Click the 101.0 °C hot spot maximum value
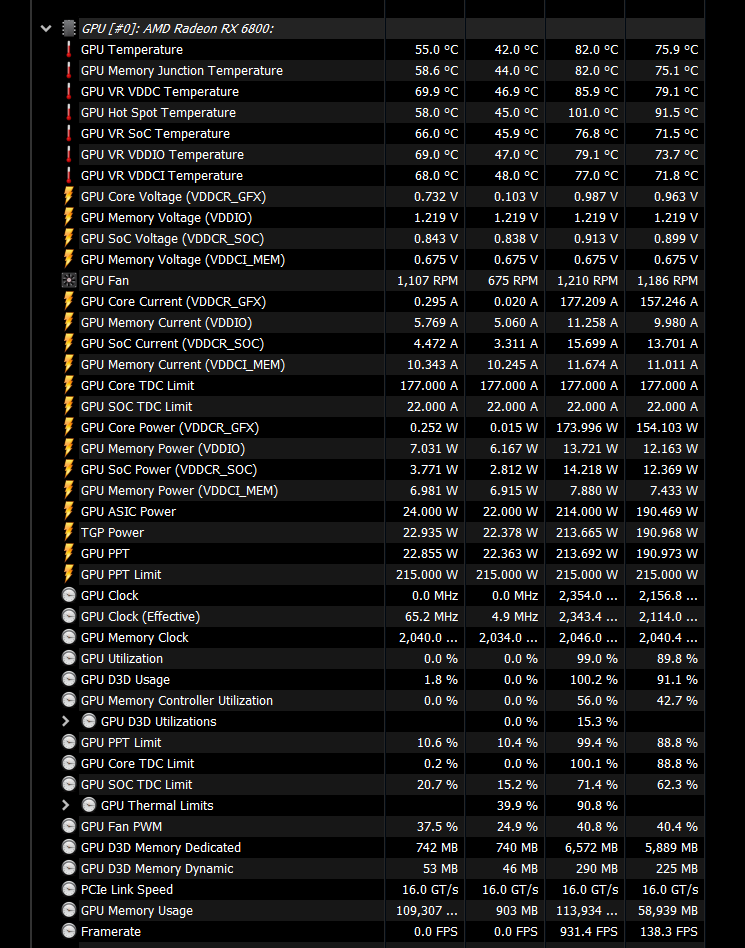 [x=593, y=112]
